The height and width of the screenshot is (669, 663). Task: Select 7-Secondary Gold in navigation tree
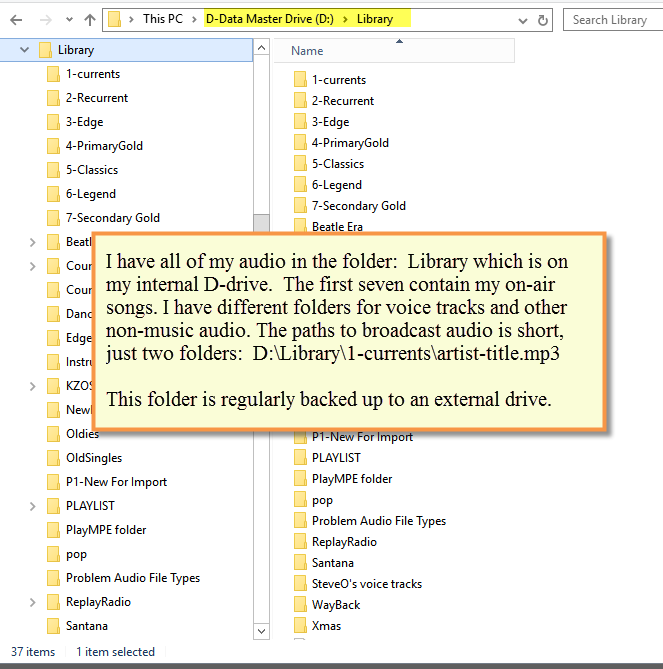113,218
